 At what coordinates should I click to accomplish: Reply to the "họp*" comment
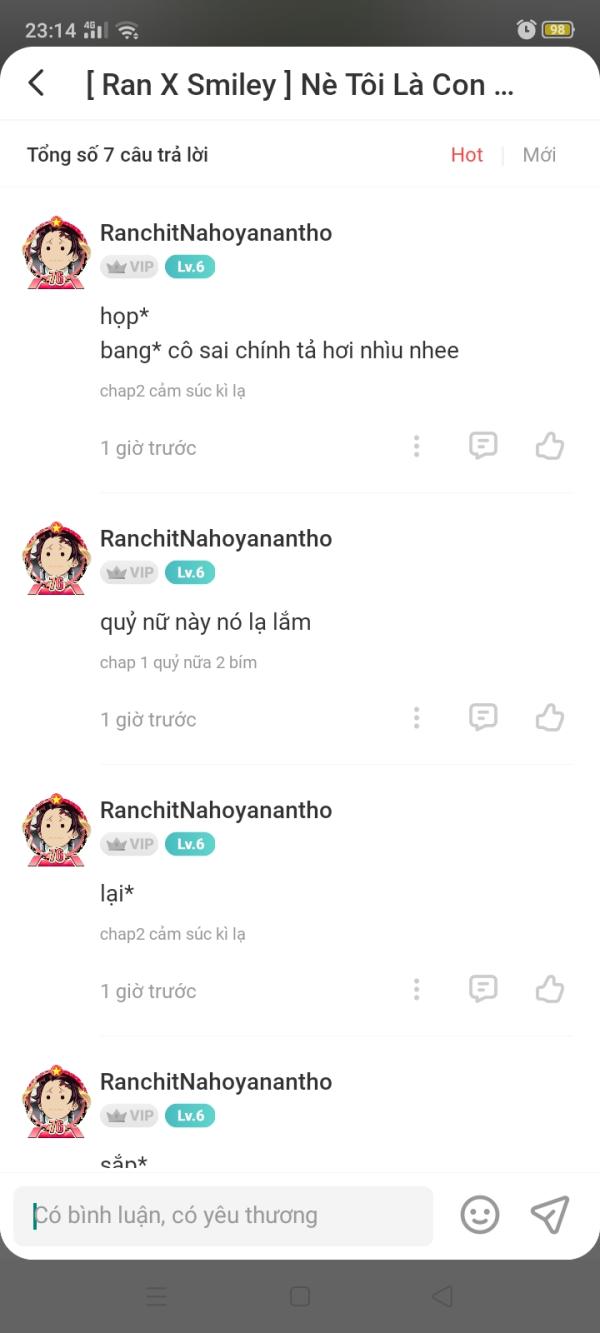click(x=483, y=446)
